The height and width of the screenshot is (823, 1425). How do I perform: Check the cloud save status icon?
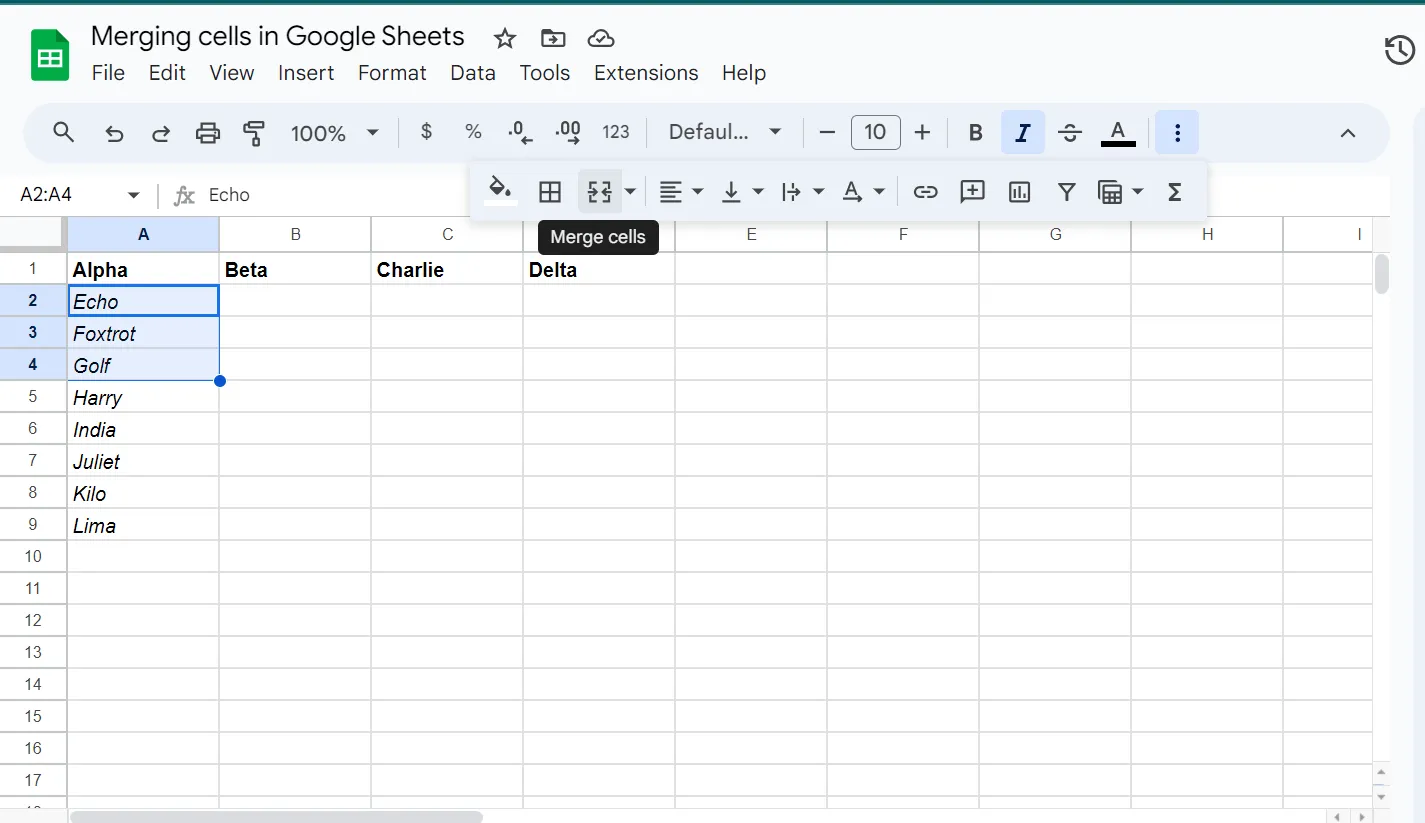(600, 38)
